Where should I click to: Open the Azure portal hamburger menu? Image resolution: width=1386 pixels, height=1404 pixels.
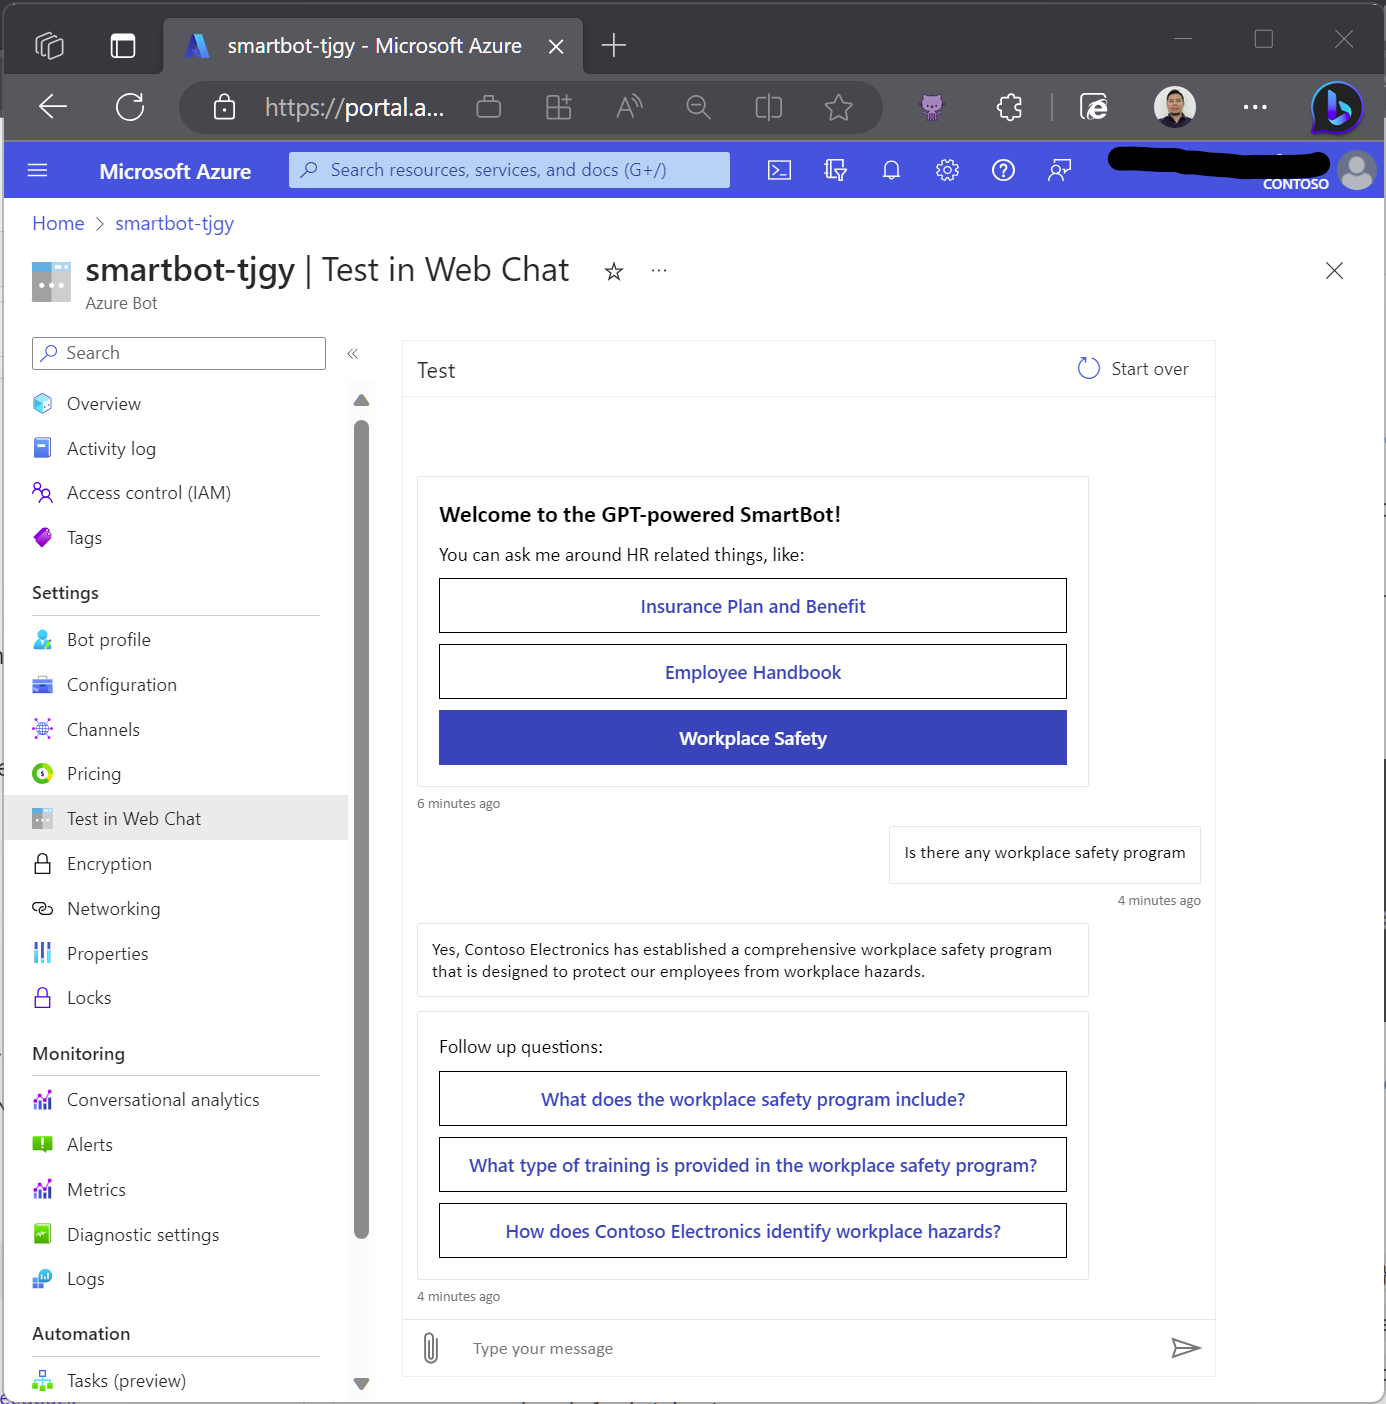(38, 170)
